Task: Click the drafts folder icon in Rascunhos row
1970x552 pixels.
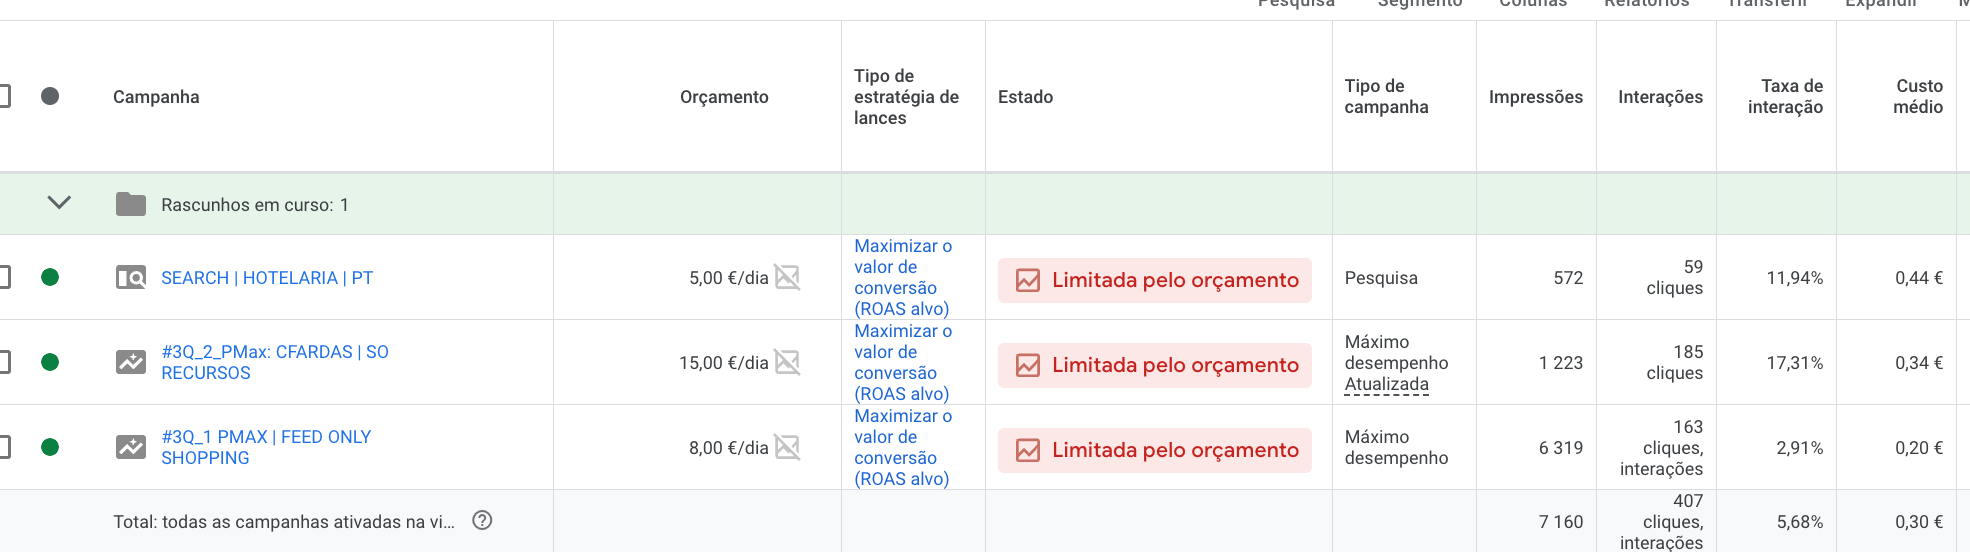Action: [x=131, y=204]
